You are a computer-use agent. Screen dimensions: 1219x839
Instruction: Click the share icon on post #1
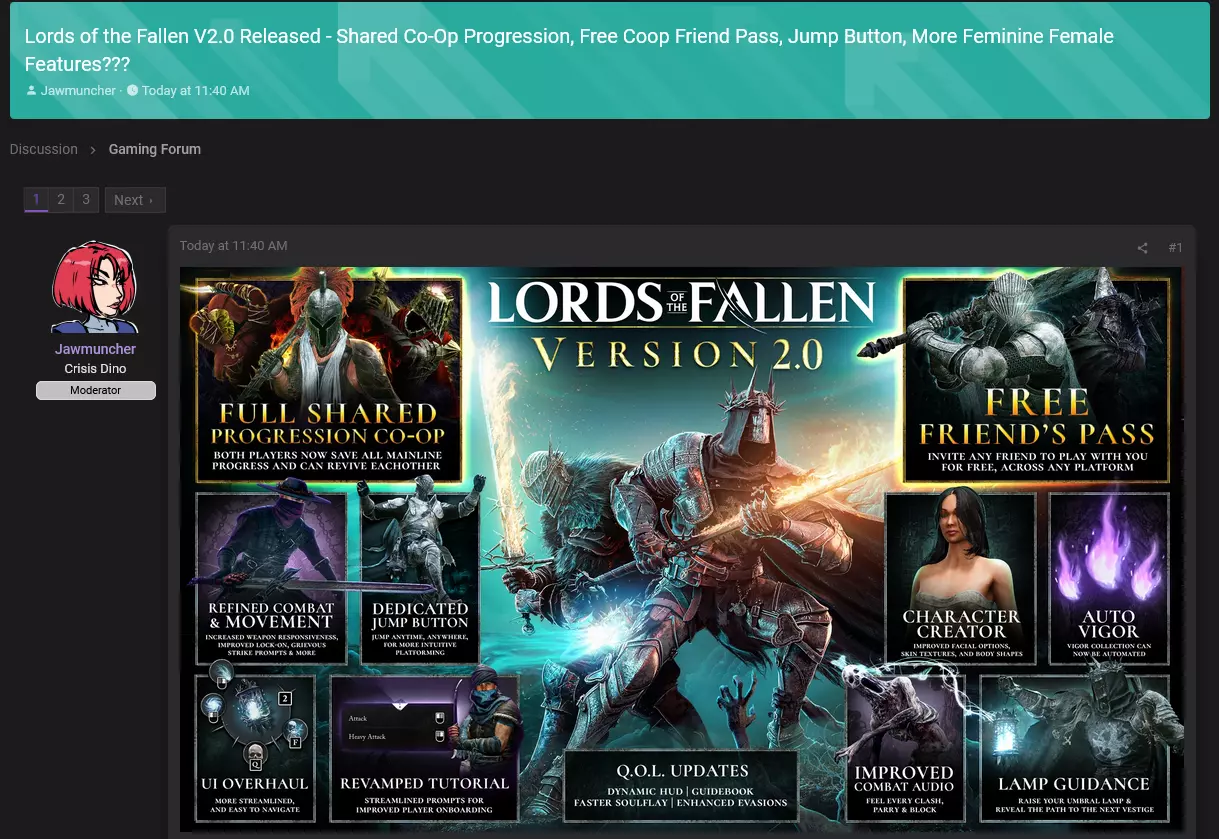[1142, 248]
